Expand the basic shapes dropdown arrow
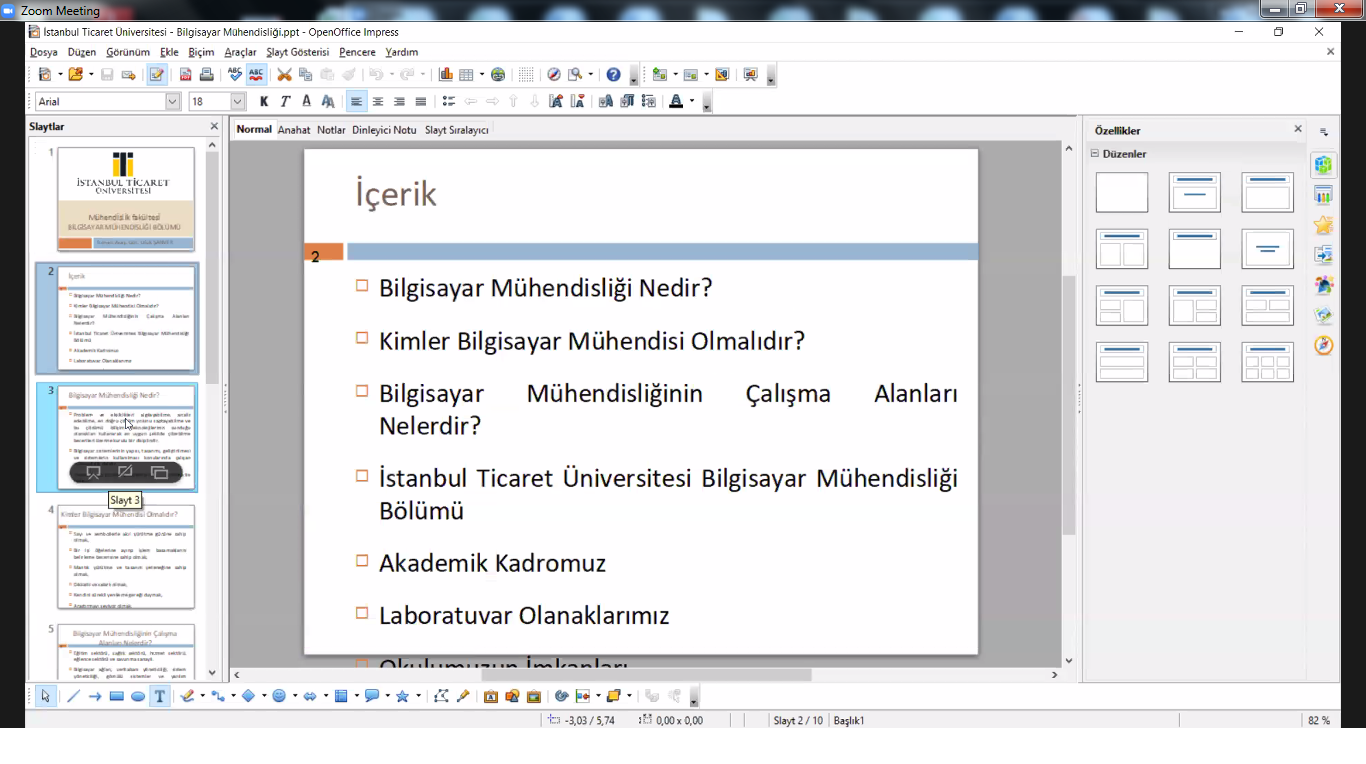Screen dimensions: 1366x764 (x=264, y=697)
